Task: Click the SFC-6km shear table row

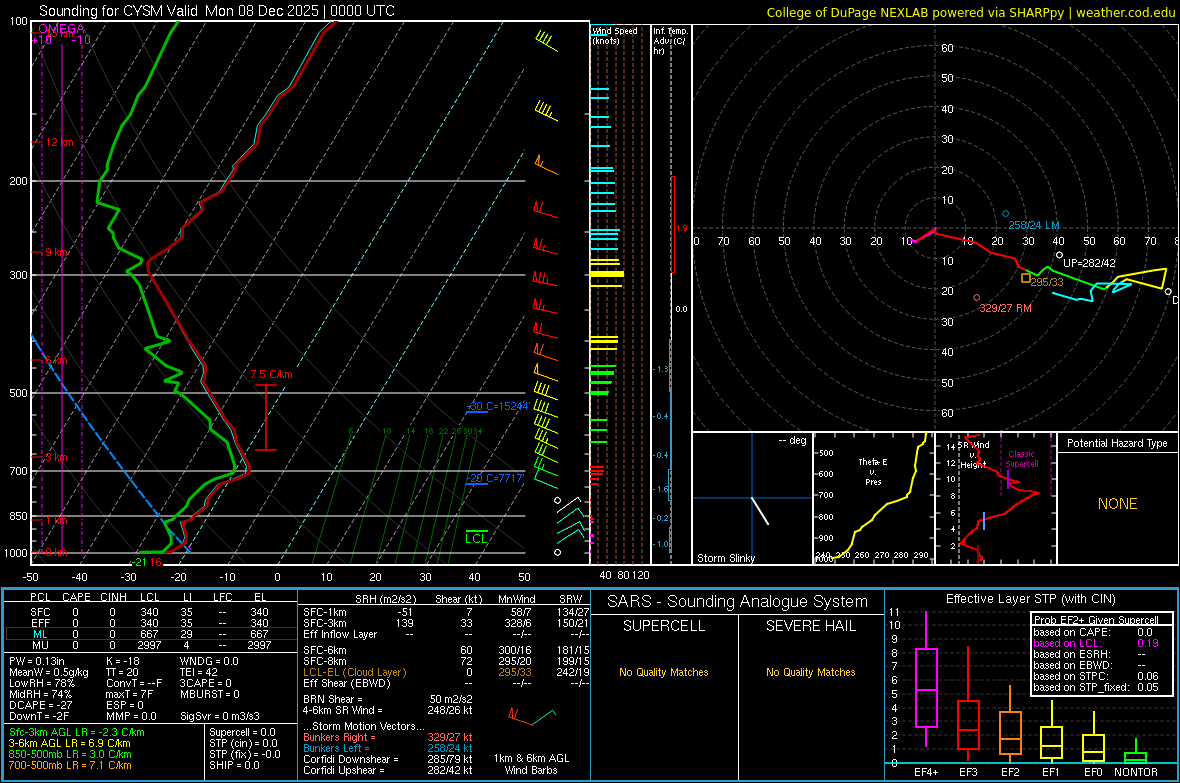Action: (x=446, y=650)
